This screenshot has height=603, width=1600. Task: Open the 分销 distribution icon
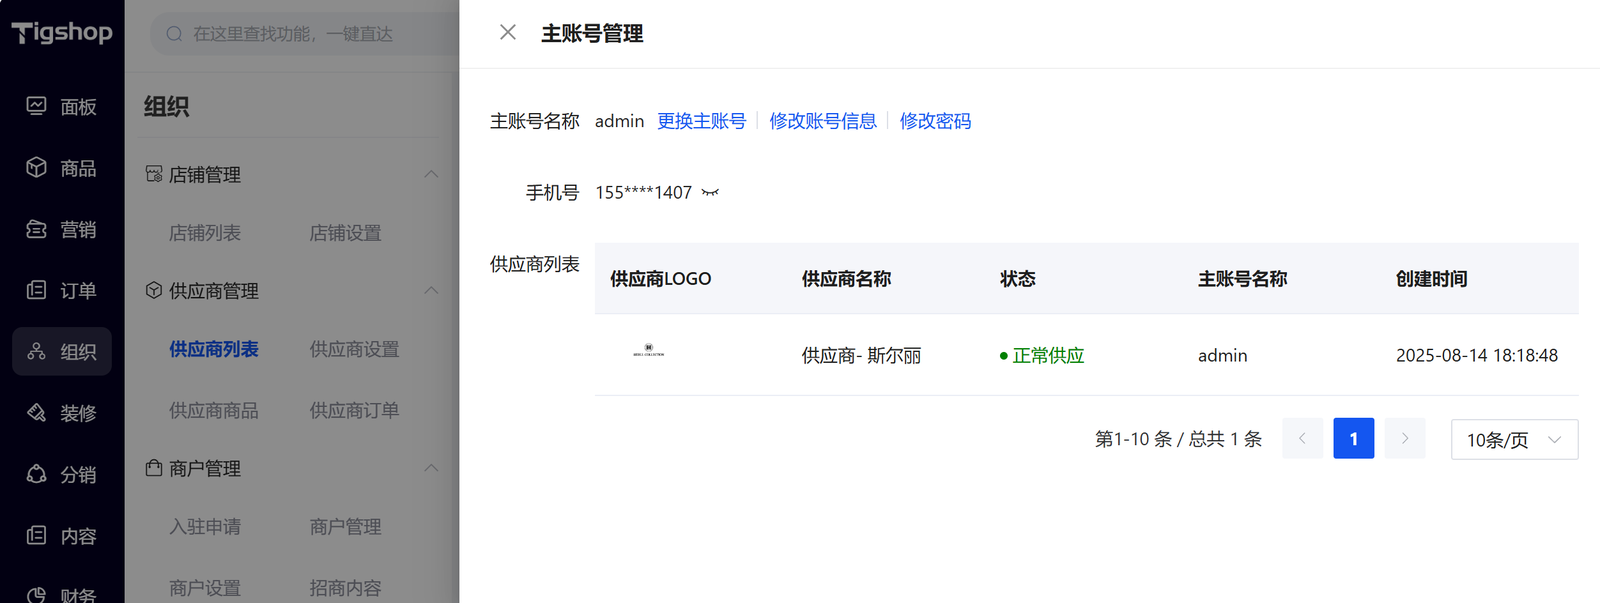(37, 474)
